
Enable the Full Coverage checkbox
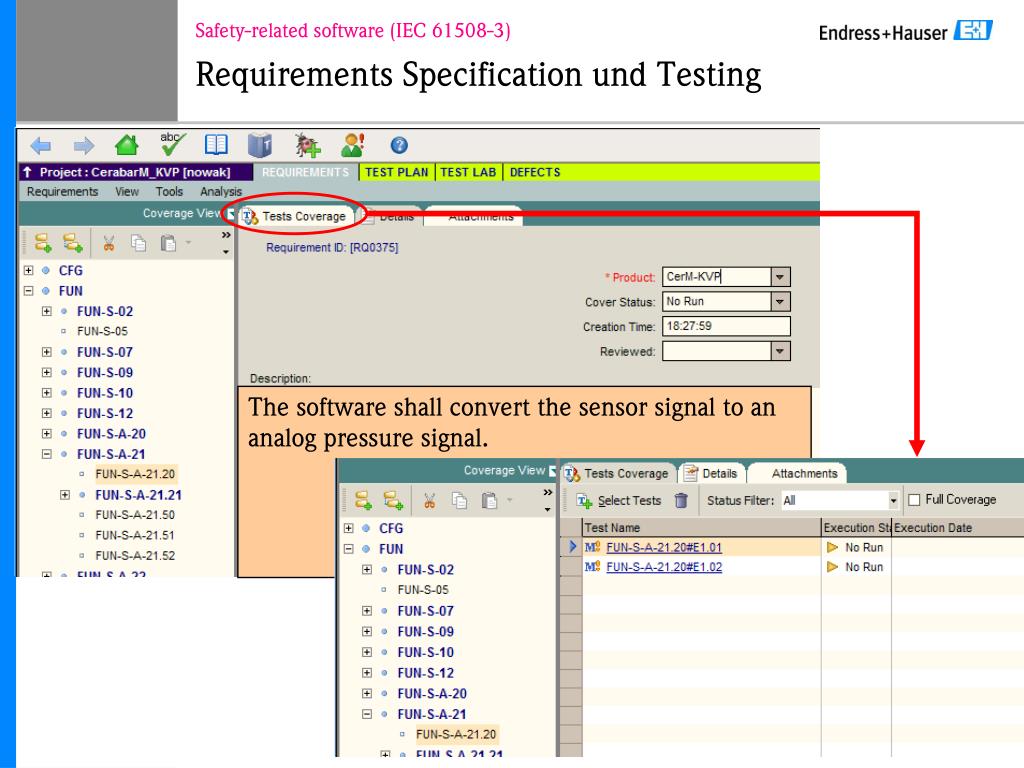point(914,500)
